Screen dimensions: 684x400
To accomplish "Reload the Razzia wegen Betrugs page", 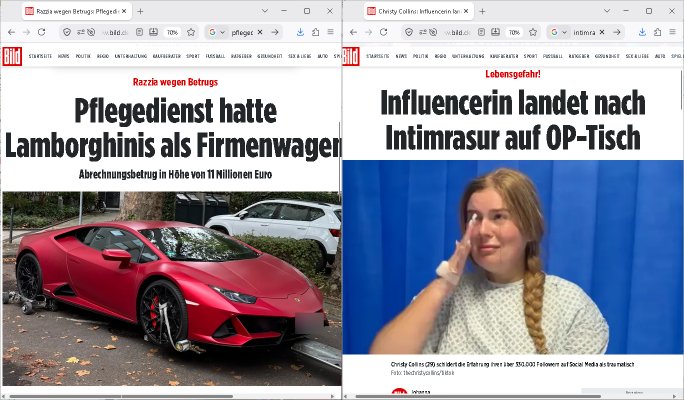I will [41, 32].
